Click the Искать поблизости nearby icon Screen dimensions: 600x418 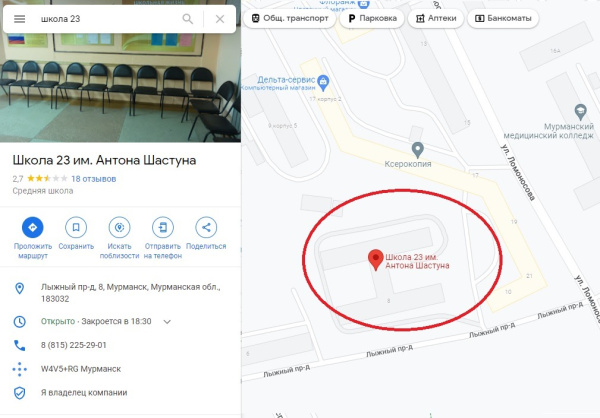click(119, 227)
